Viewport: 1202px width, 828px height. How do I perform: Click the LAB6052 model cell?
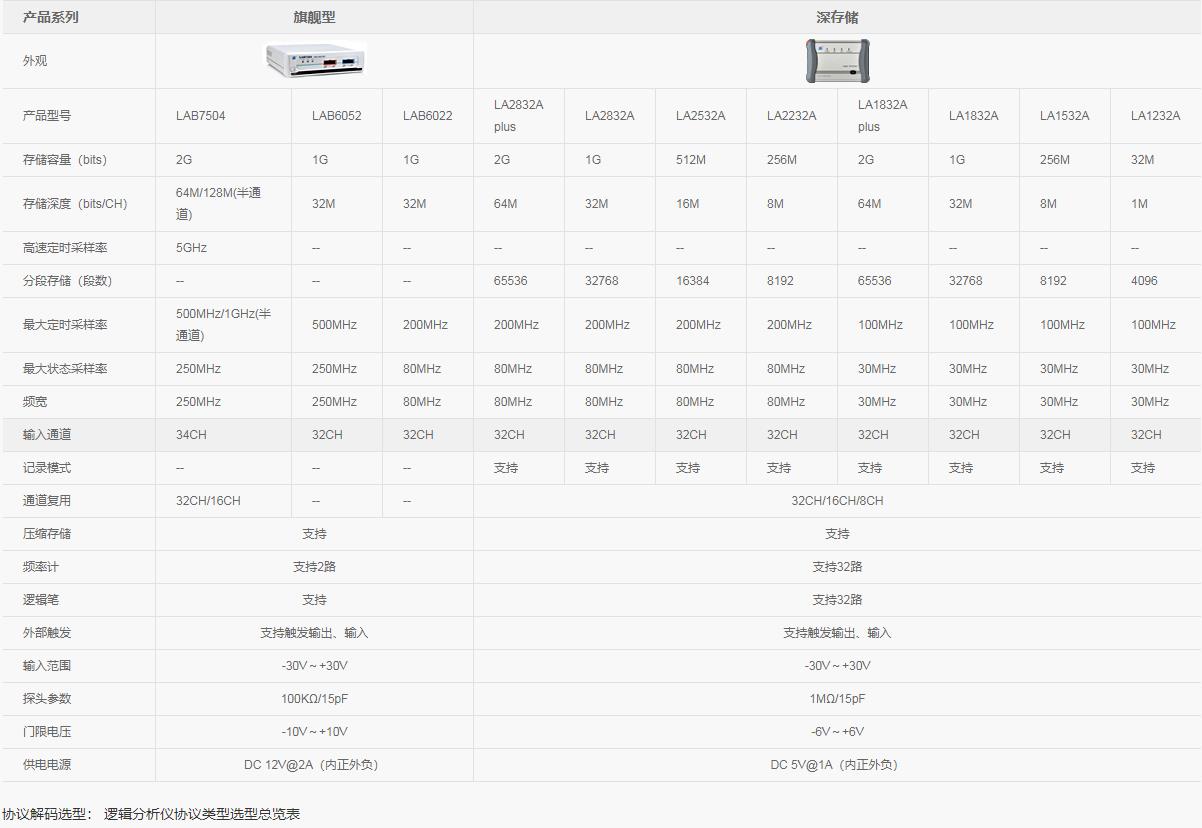[336, 116]
